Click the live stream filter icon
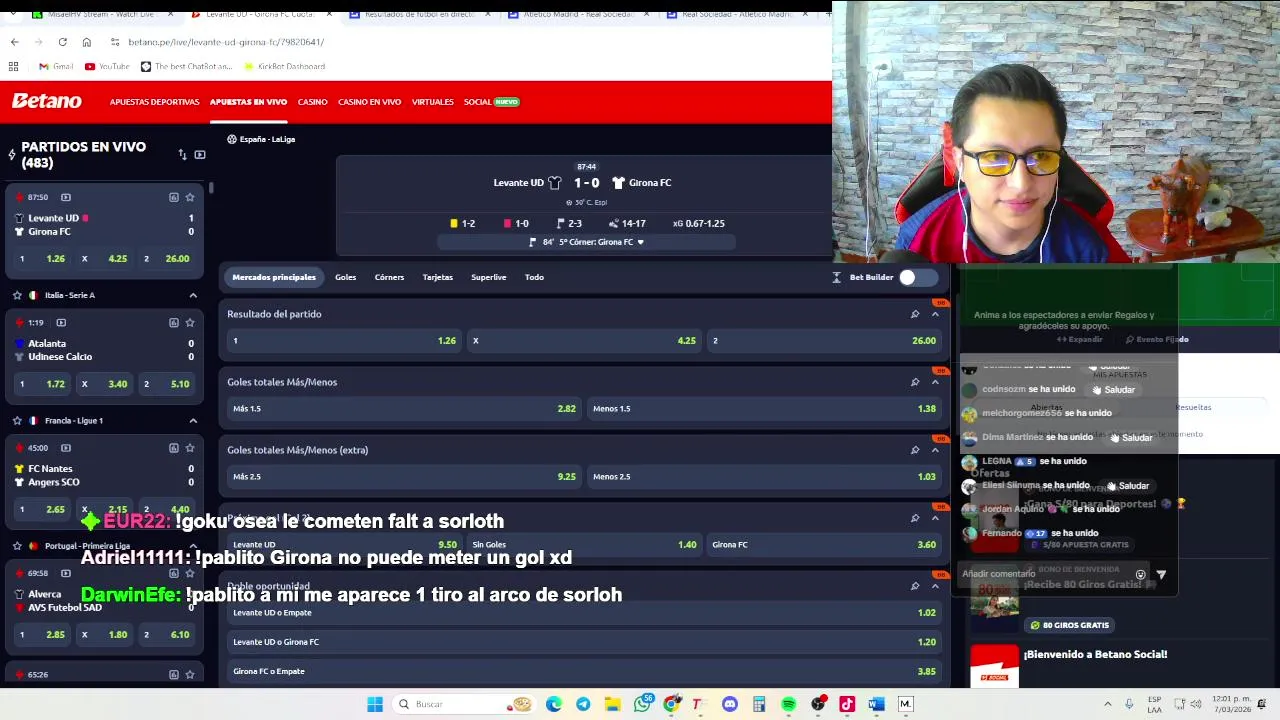The width and height of the screenshot is (1280, 720). point(200,155)
